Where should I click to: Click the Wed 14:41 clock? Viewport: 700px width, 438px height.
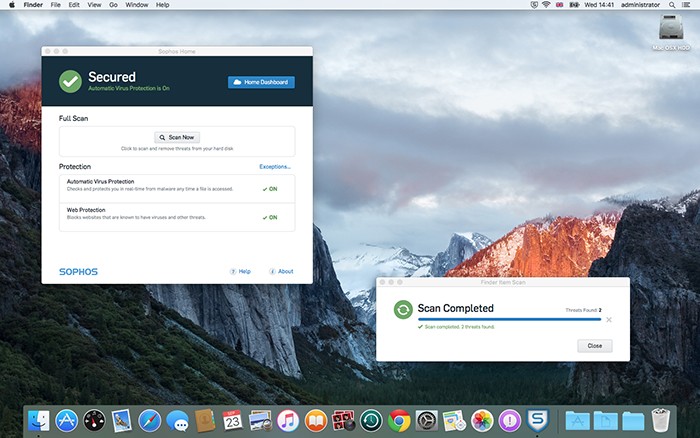[x=599, y=4]
